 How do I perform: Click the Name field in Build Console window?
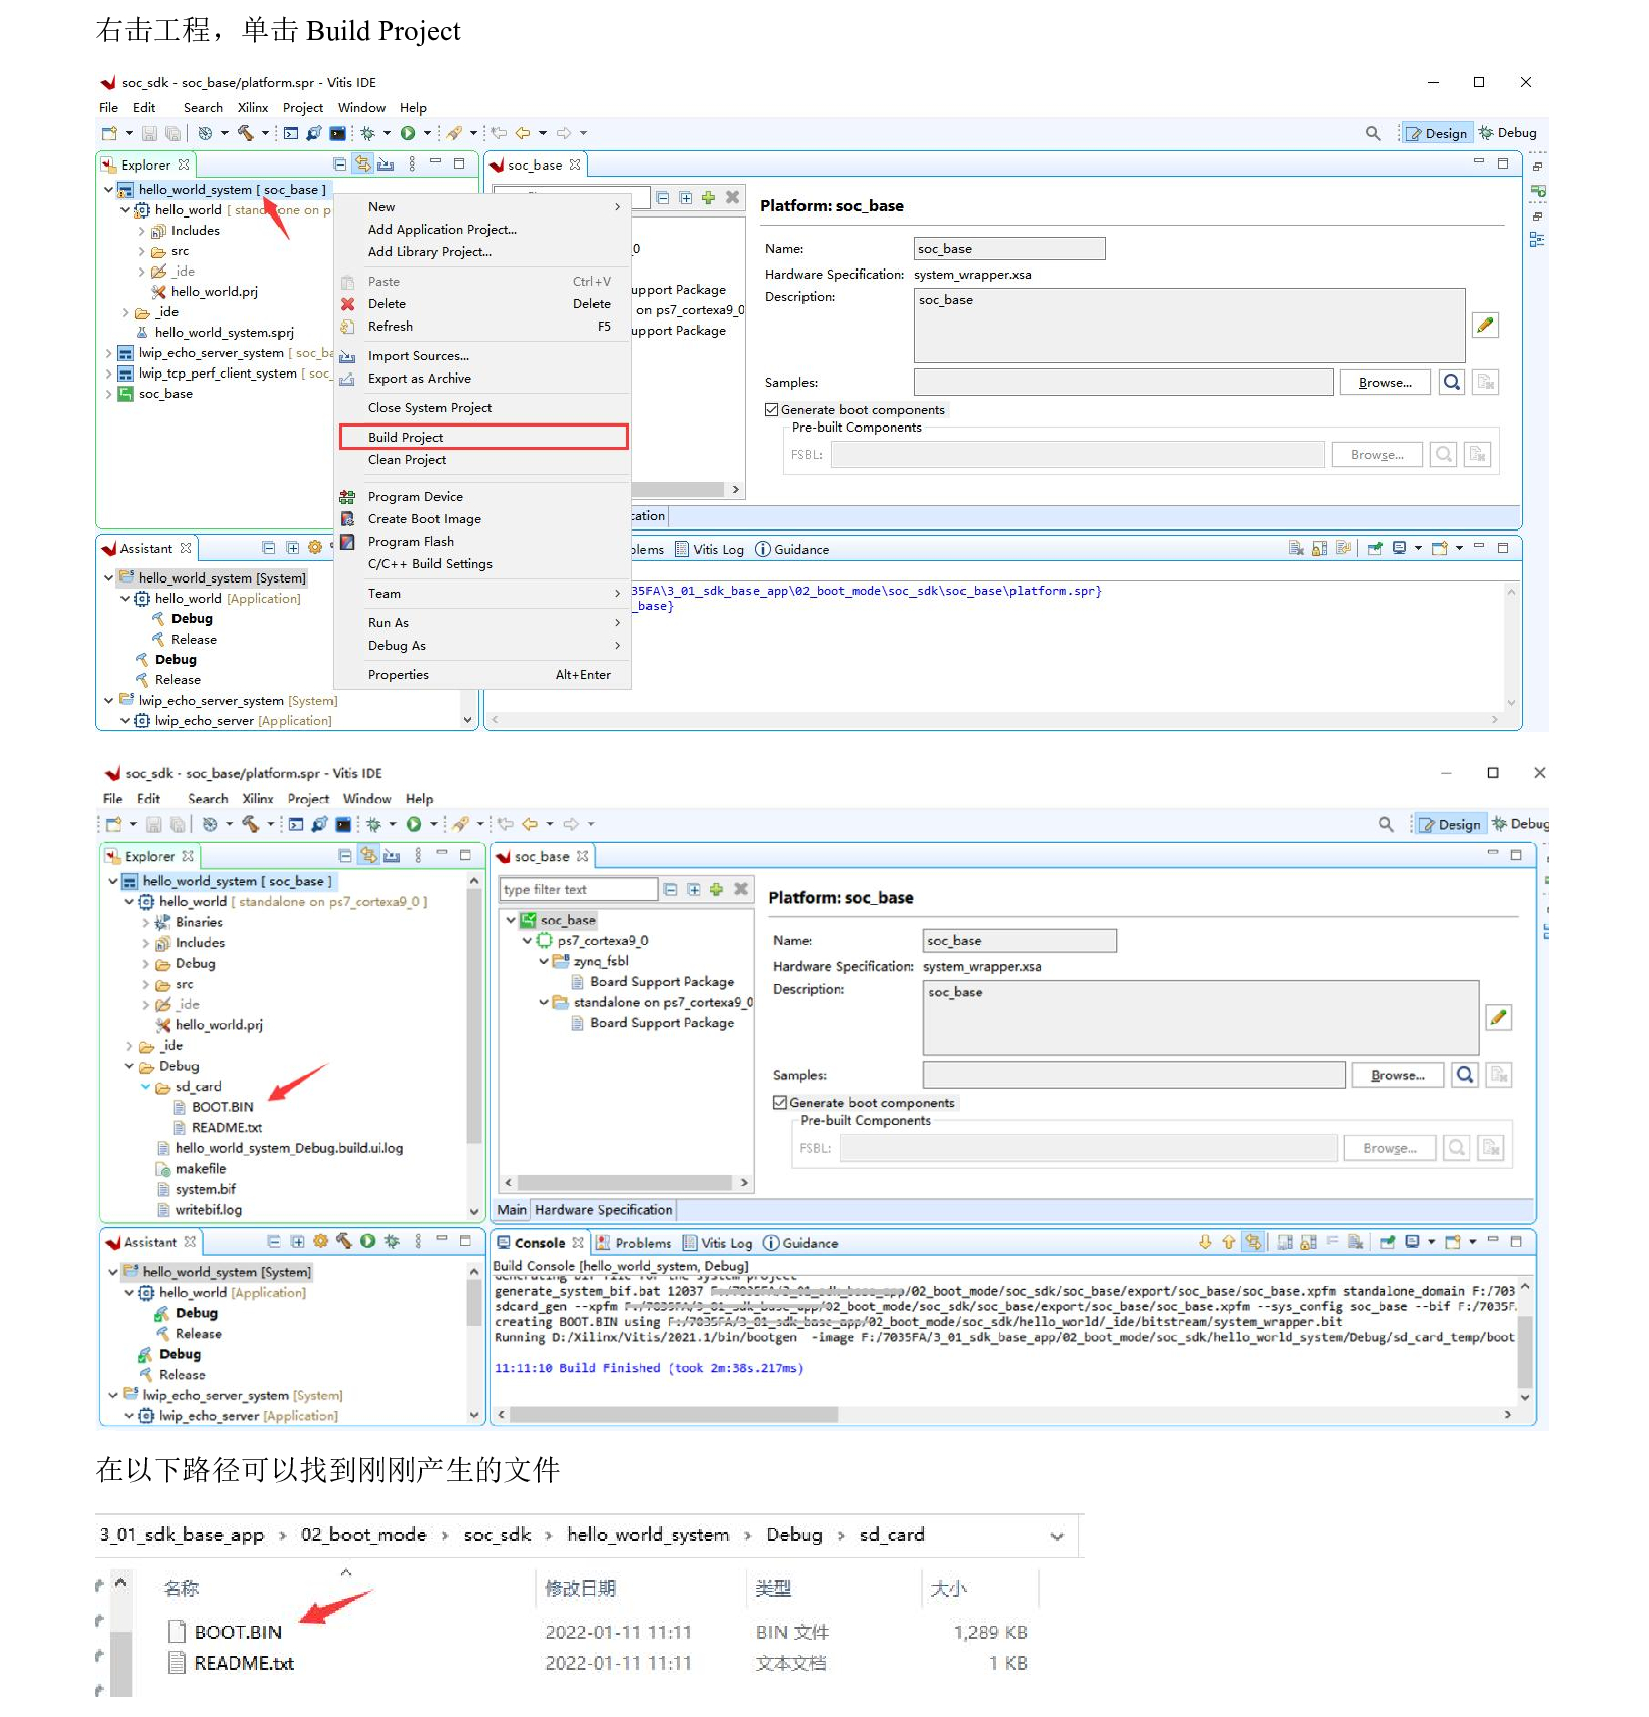point(1019,941)
